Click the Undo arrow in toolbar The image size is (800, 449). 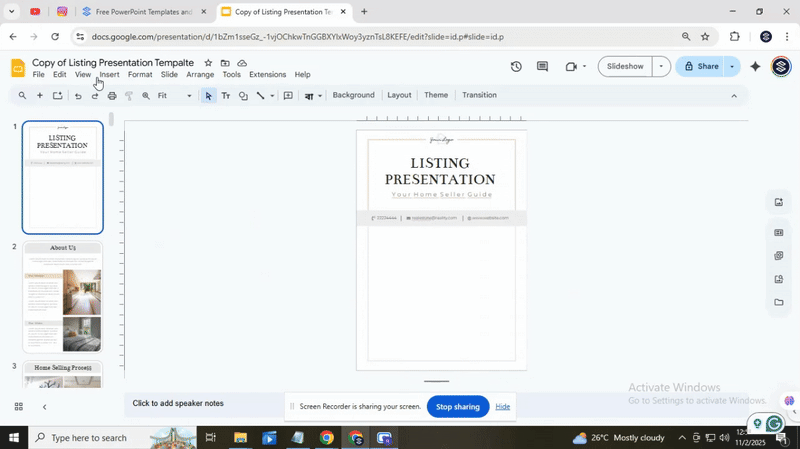click(x=78, y=96)
